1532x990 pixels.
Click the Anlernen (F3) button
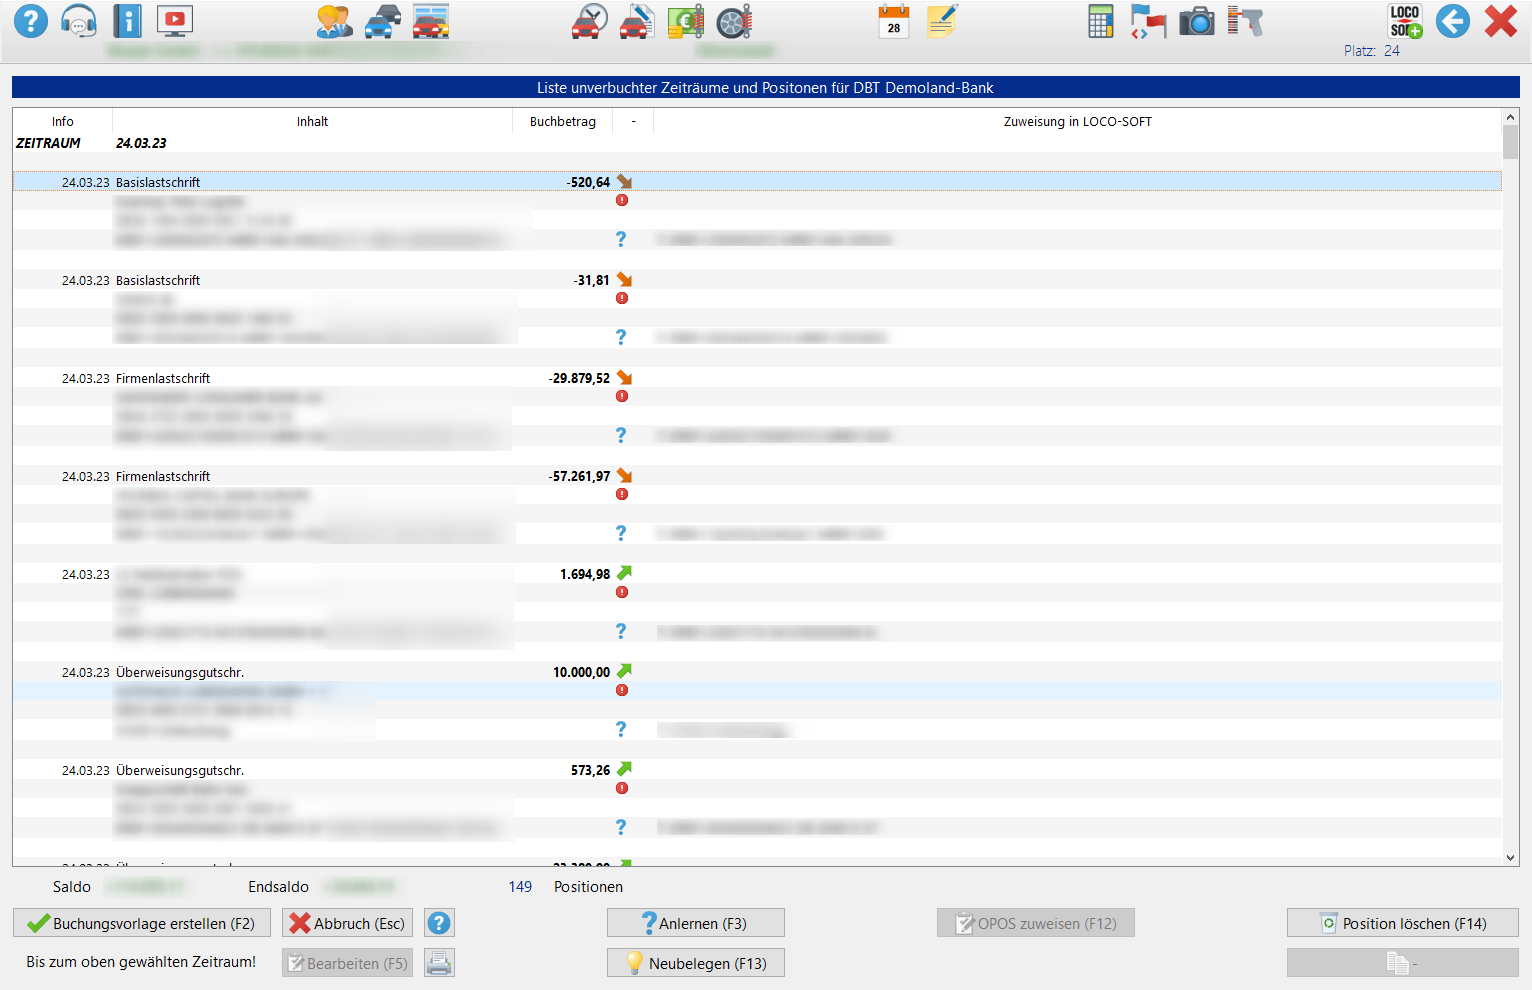(x=695, y=923)
